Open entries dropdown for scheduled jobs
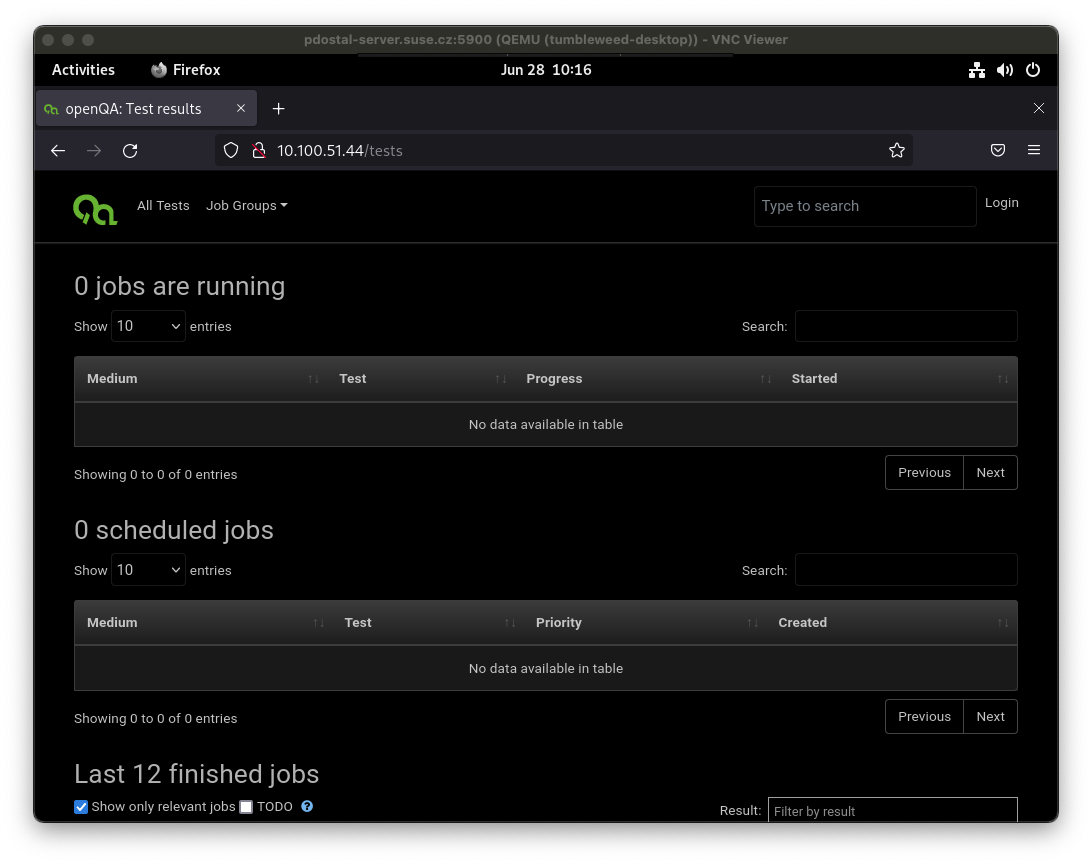Screen dimensions: 1092x864 (148, 570)
